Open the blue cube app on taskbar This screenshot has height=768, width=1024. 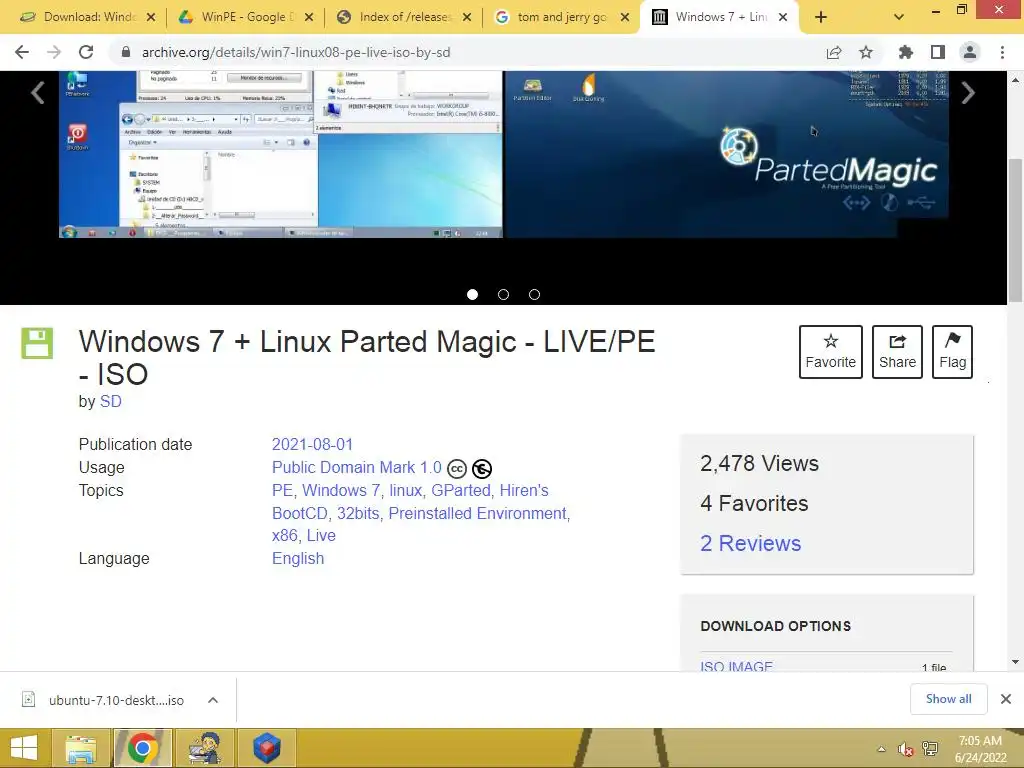(x=266, y=748)
